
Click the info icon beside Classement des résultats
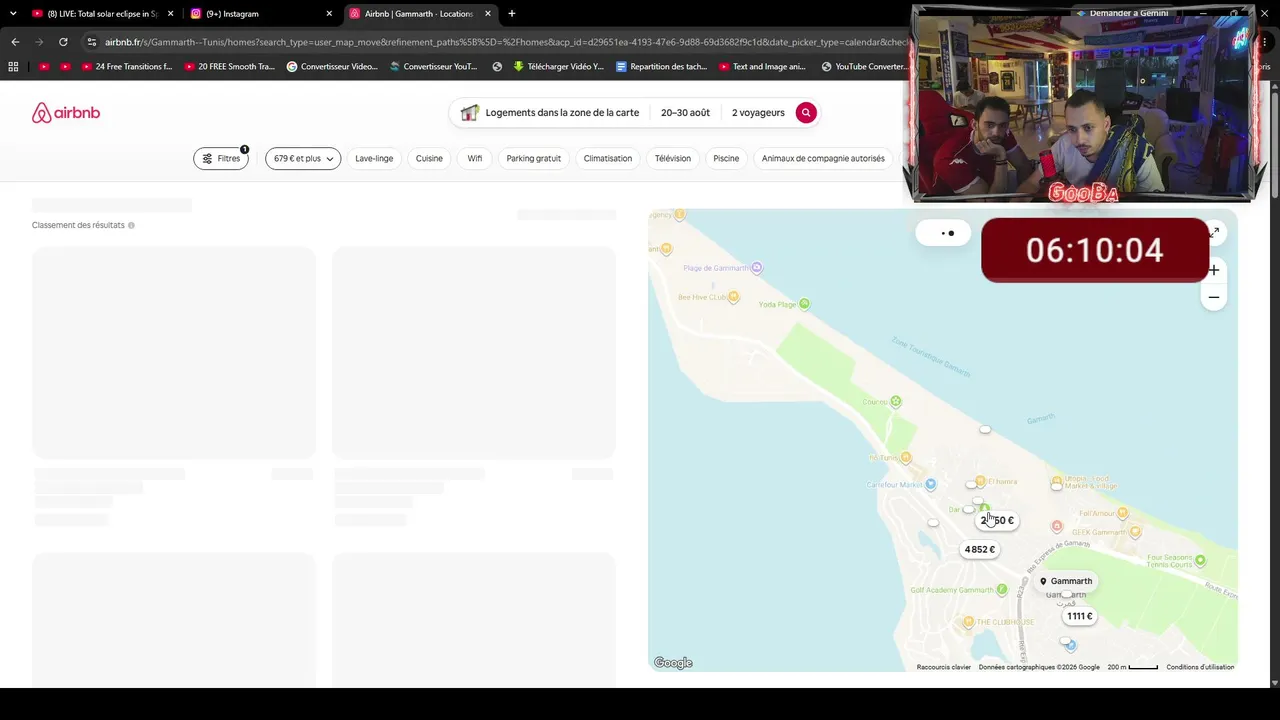pyautogui.click(x=131, y=225)
